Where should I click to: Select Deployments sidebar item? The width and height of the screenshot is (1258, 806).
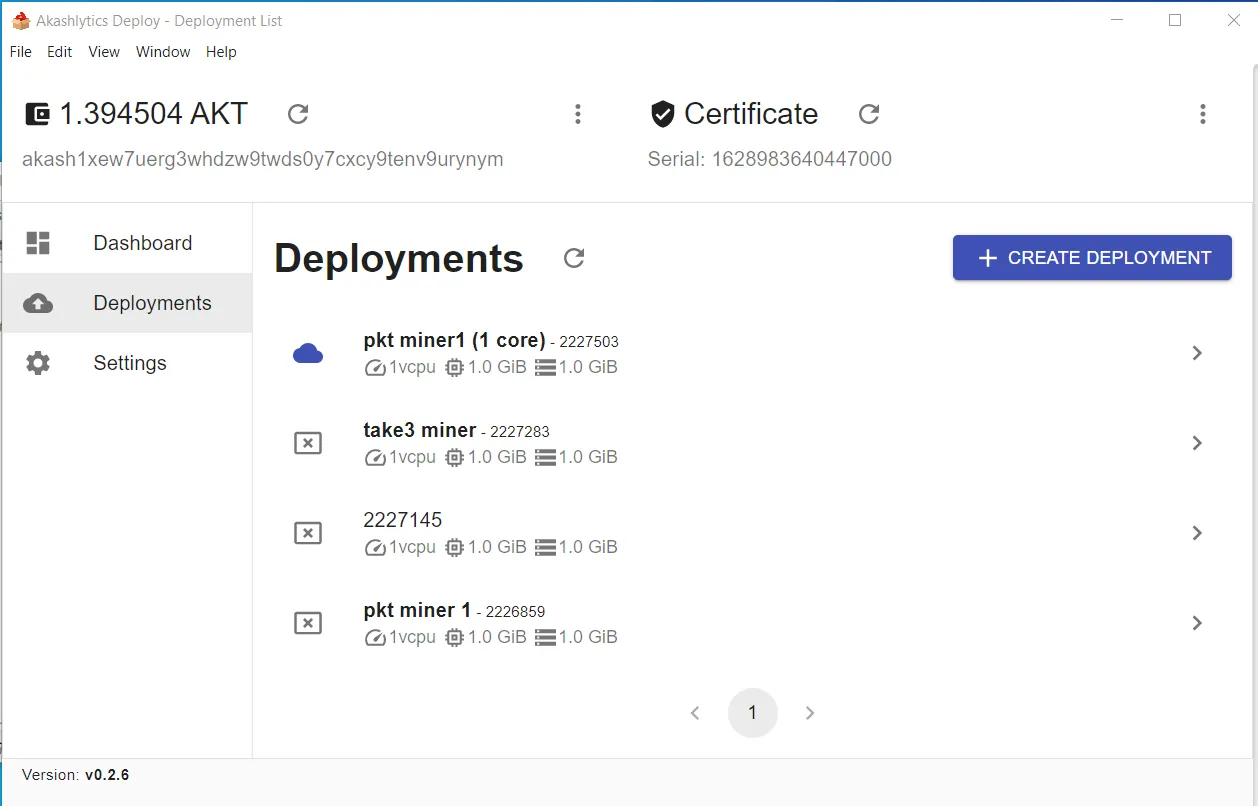[x=127, y=303]
